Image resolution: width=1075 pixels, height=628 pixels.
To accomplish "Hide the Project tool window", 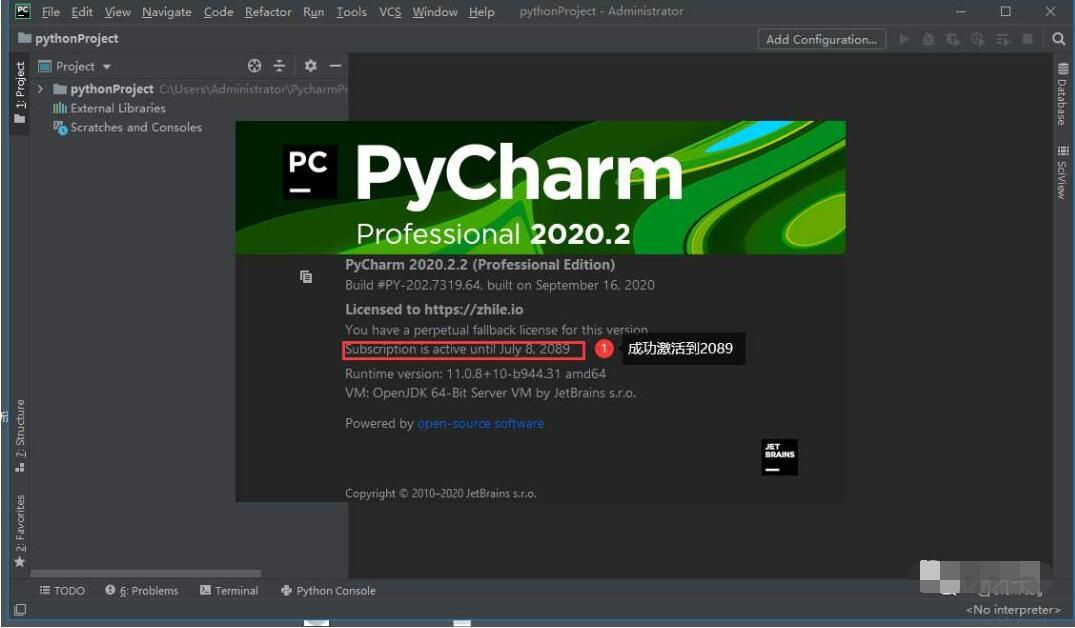I will (335, 66).
